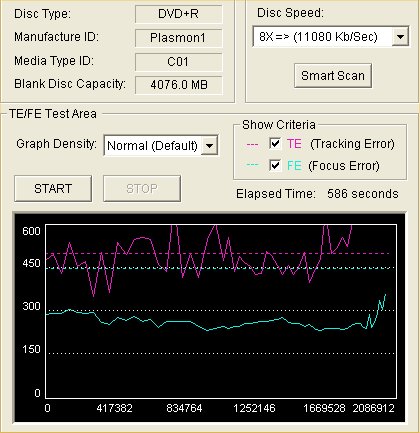420x433 pixels.
Task: Click the 450 y-axis label on graph
Action: [x=31, y=263]
